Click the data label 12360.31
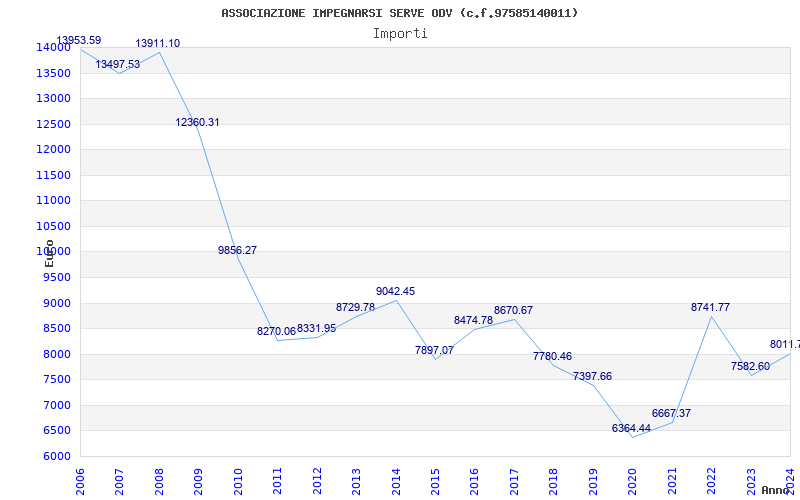 [x=197, y=122]
